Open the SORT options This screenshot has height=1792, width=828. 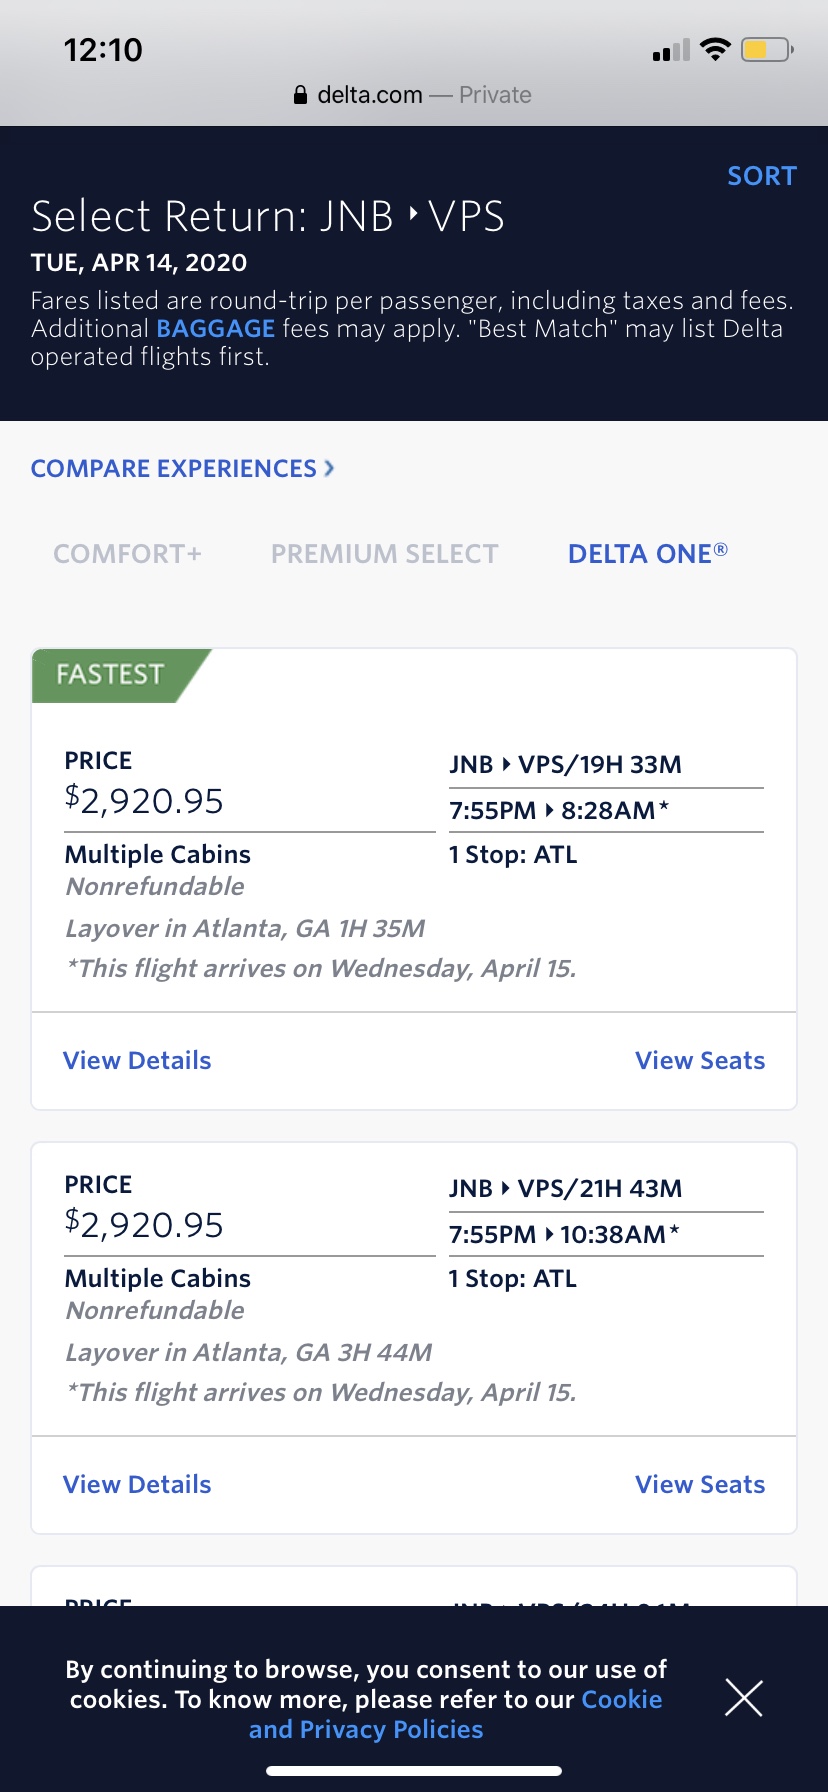(x=761, y=176)
